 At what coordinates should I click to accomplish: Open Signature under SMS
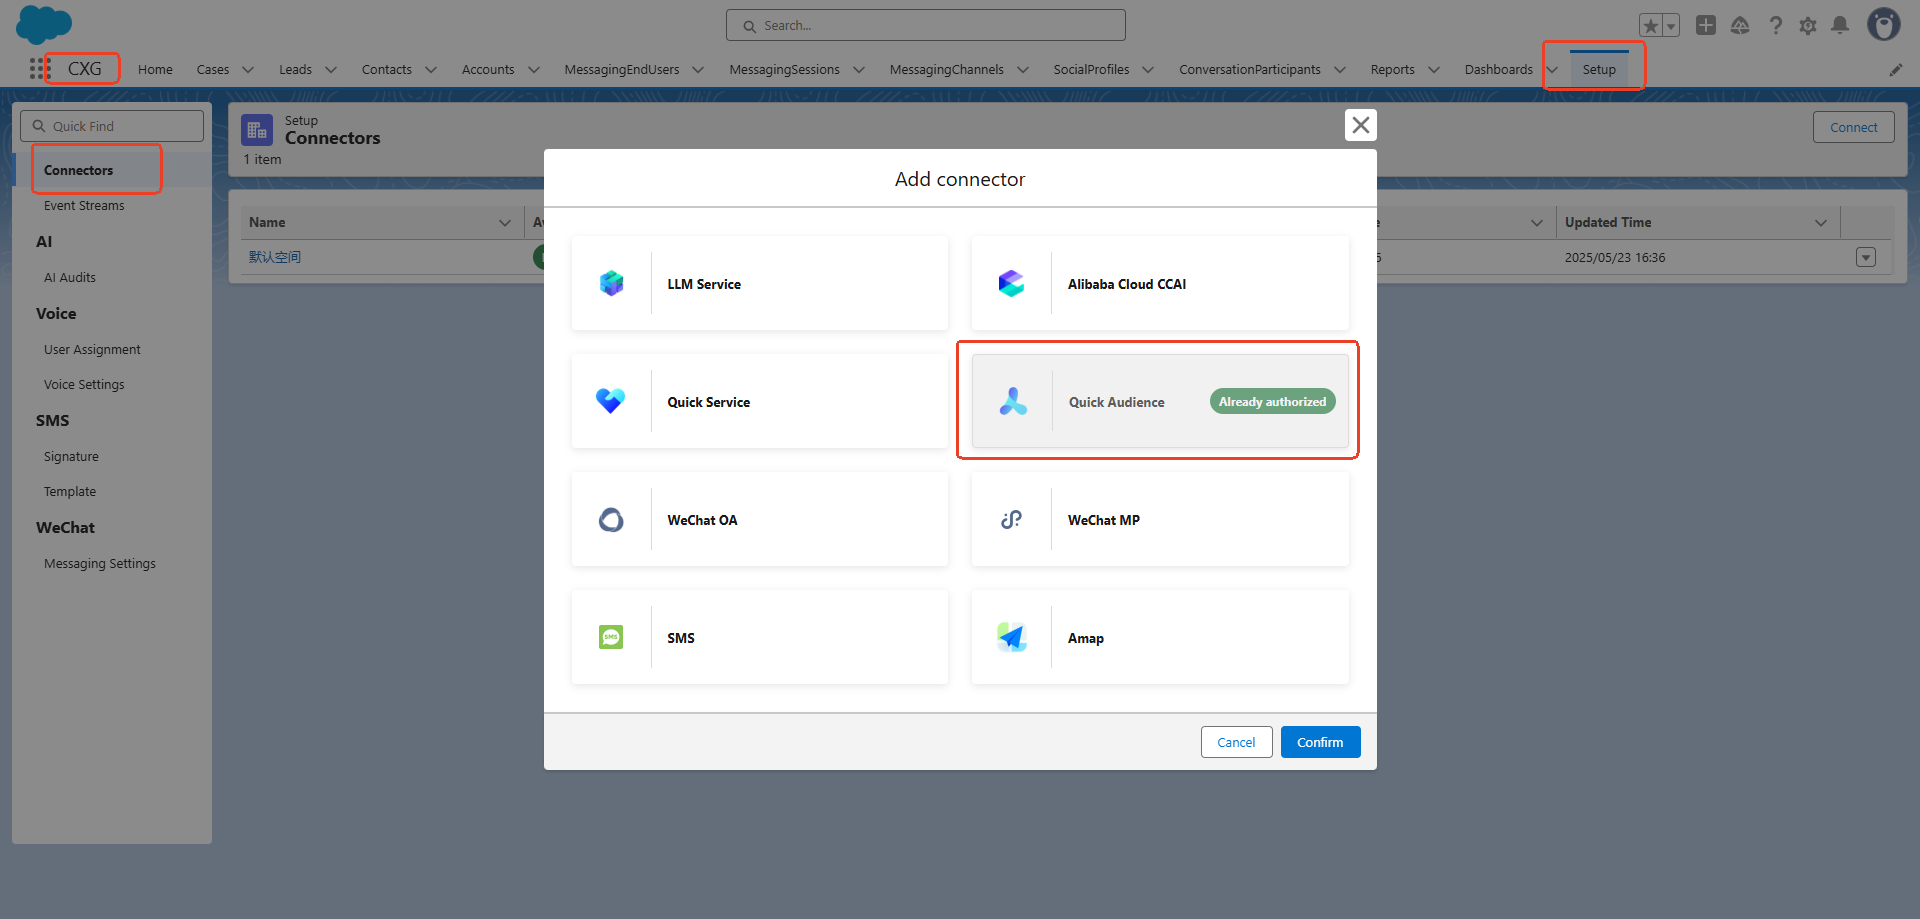click(71, 456)
